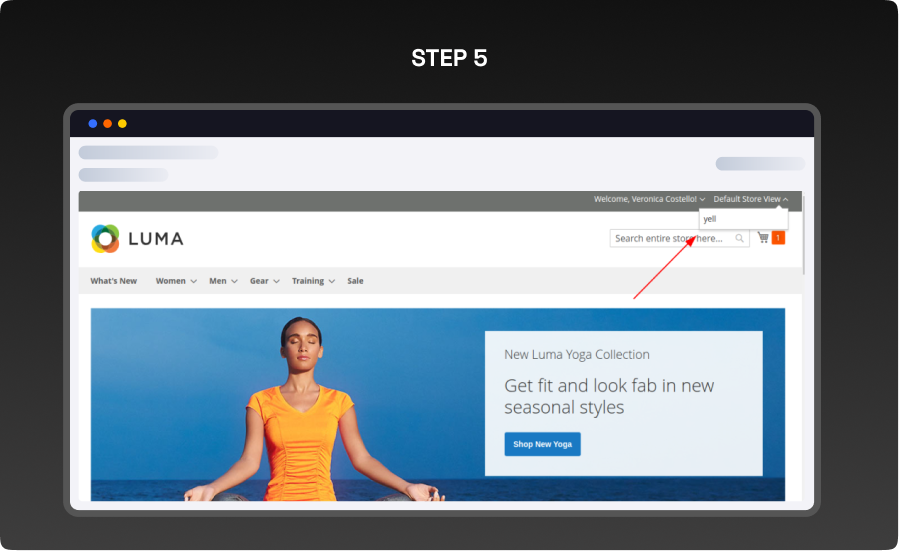Expand the Welcome, Veronica Costello account menu

tap(649, 199)
